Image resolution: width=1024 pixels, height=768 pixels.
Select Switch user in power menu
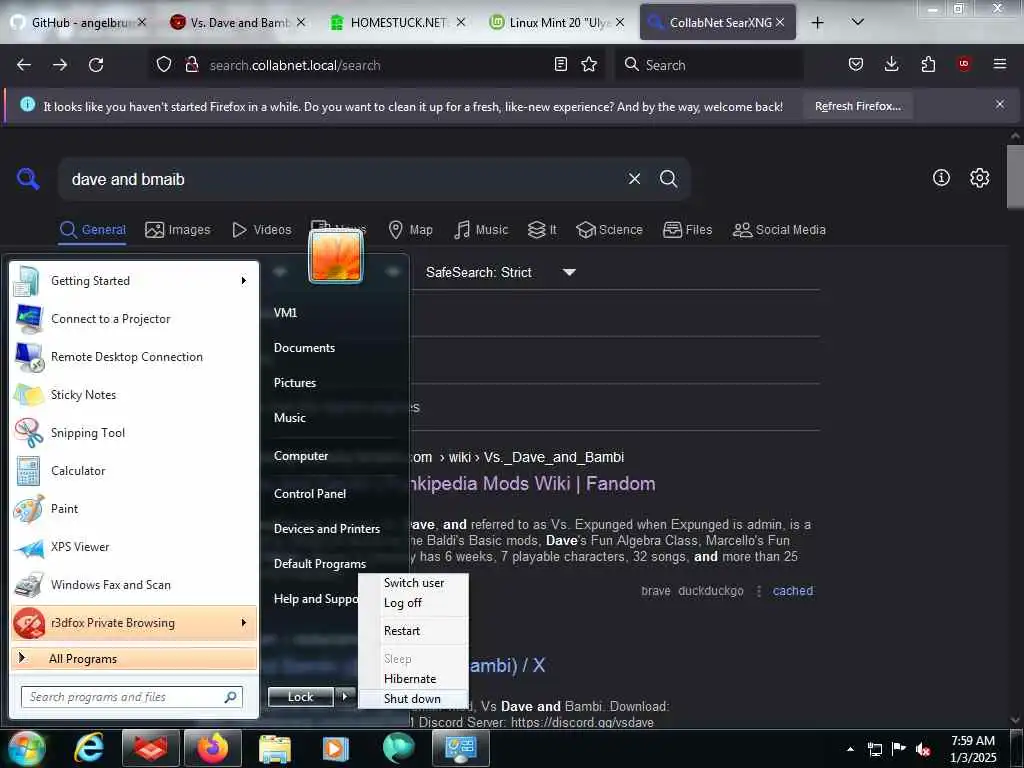pos(413,583)
